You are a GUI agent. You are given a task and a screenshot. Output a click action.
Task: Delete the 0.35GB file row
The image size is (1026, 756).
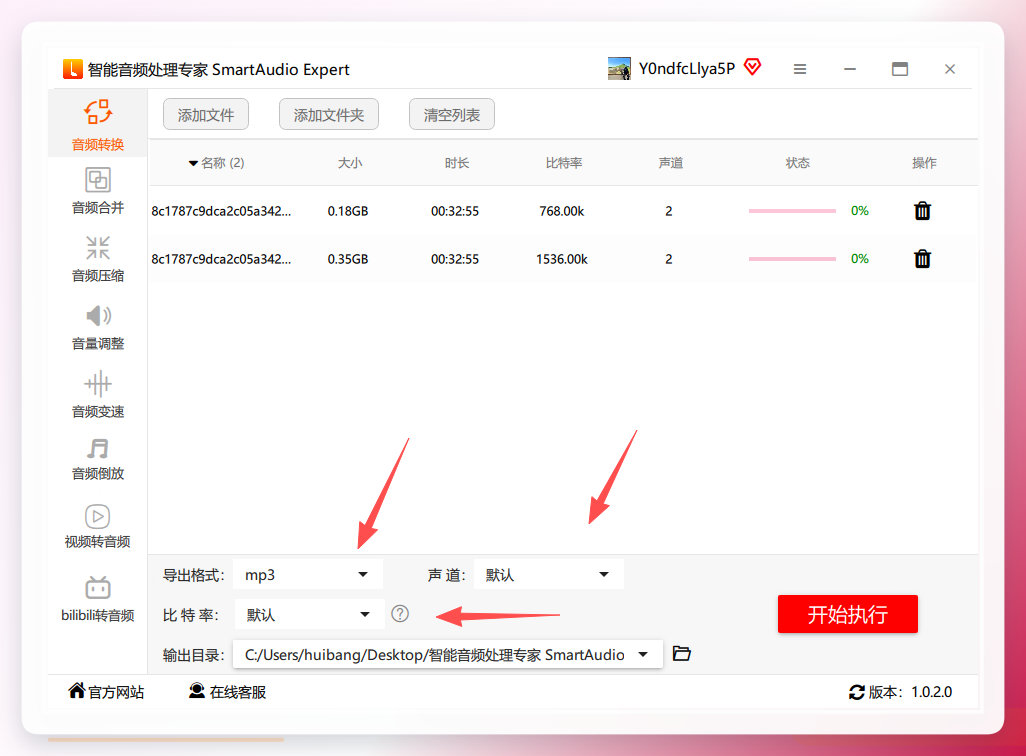(x=922, y=259)
